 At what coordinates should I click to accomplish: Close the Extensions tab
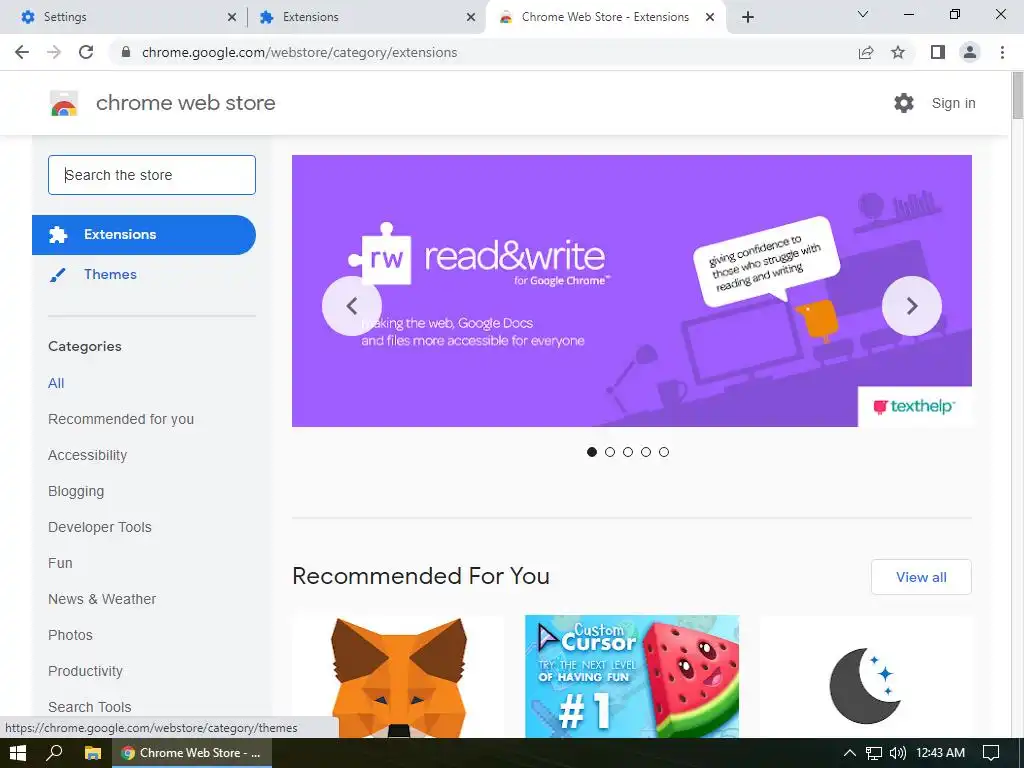[471, 17]
